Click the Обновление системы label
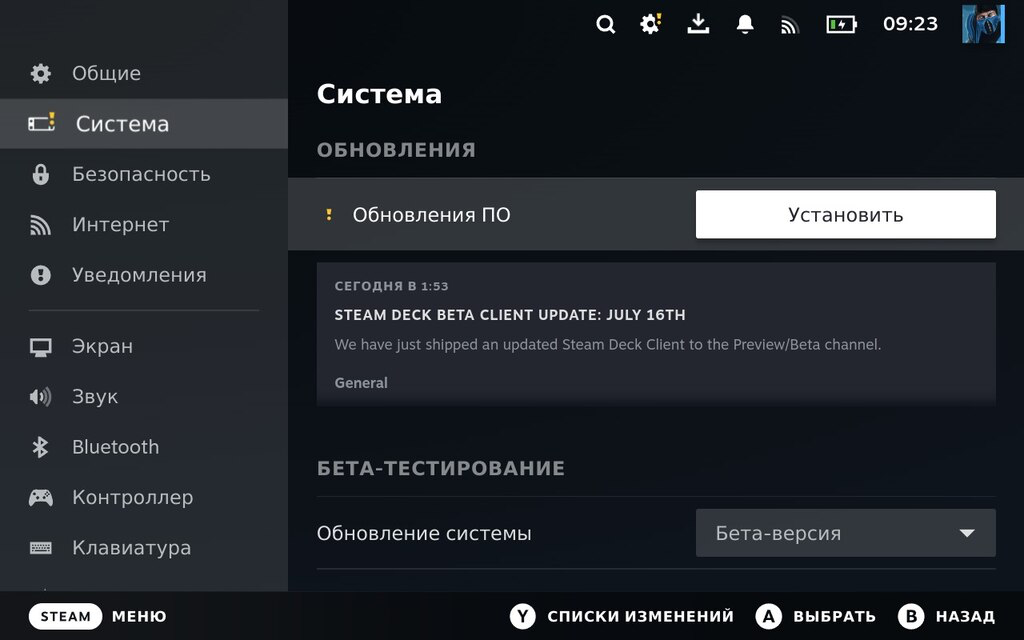 [x=424, y=534]
